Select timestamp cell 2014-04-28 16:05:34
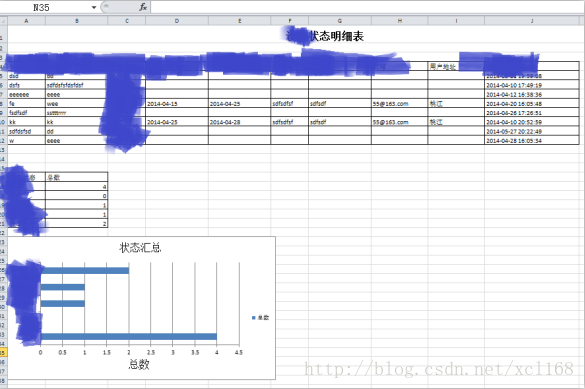Image resolution: width=585 pixels, height=389 pixels. [x=532, y=141]
